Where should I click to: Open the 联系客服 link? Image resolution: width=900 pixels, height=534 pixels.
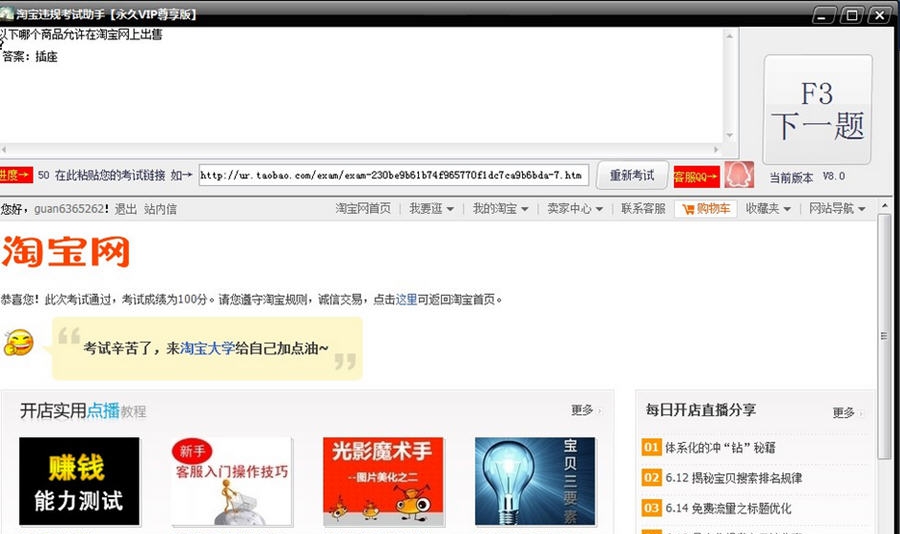[x=643, y=208]
